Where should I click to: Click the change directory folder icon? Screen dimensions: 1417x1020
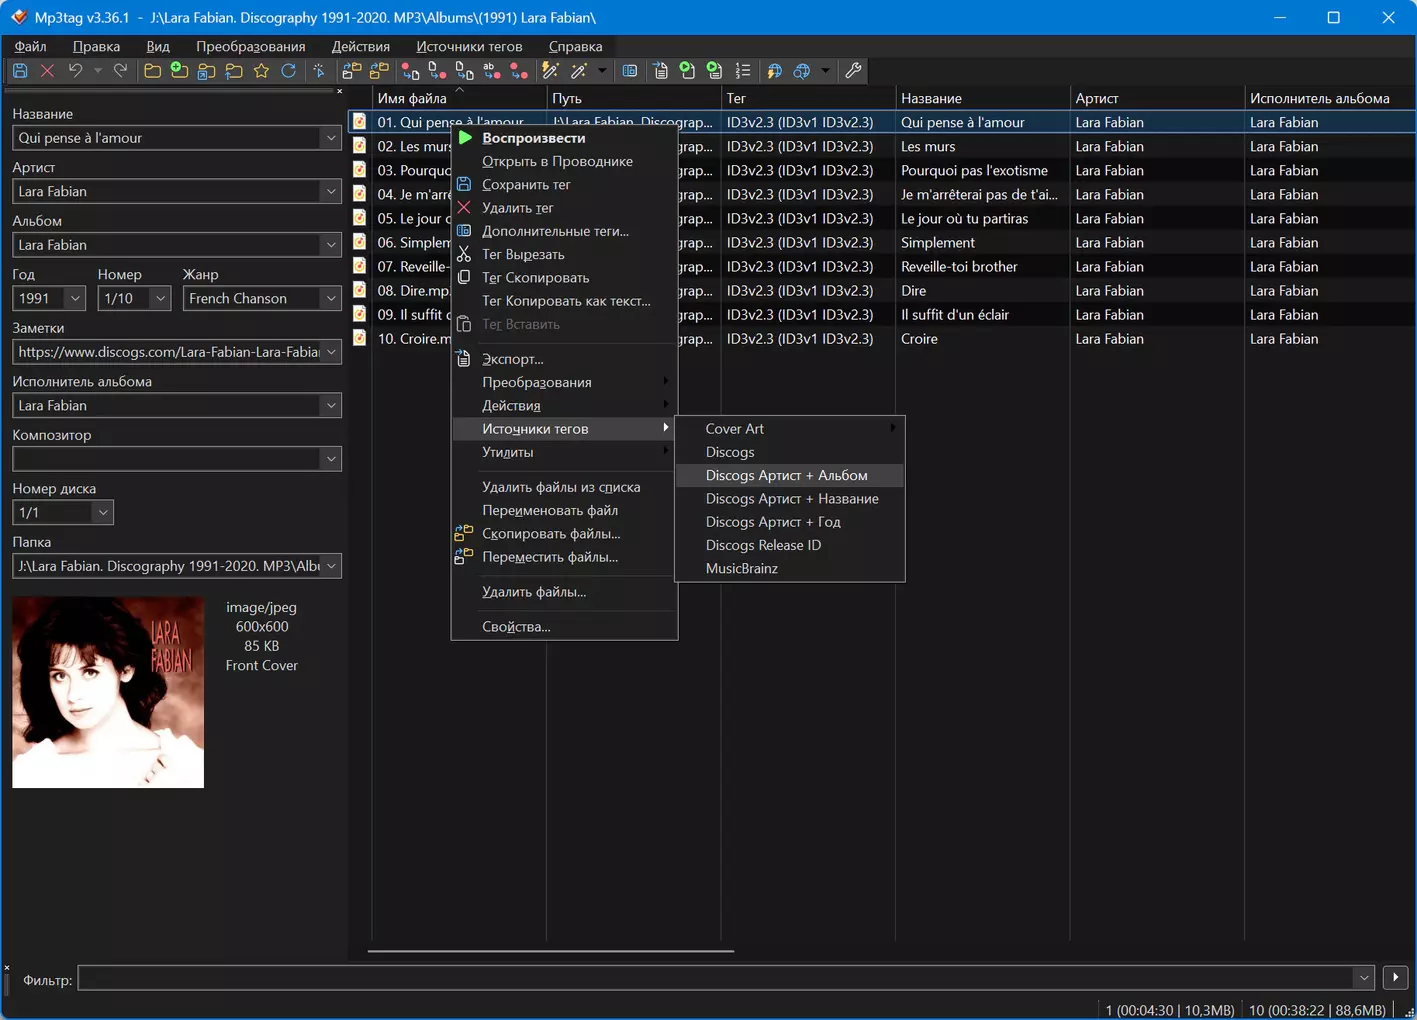coord(152,71)
